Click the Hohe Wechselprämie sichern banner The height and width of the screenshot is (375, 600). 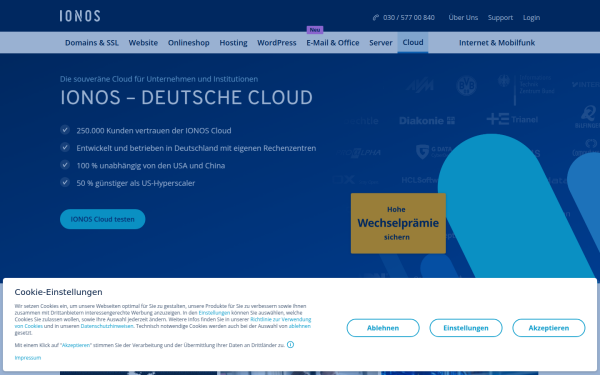coord(398,223)
